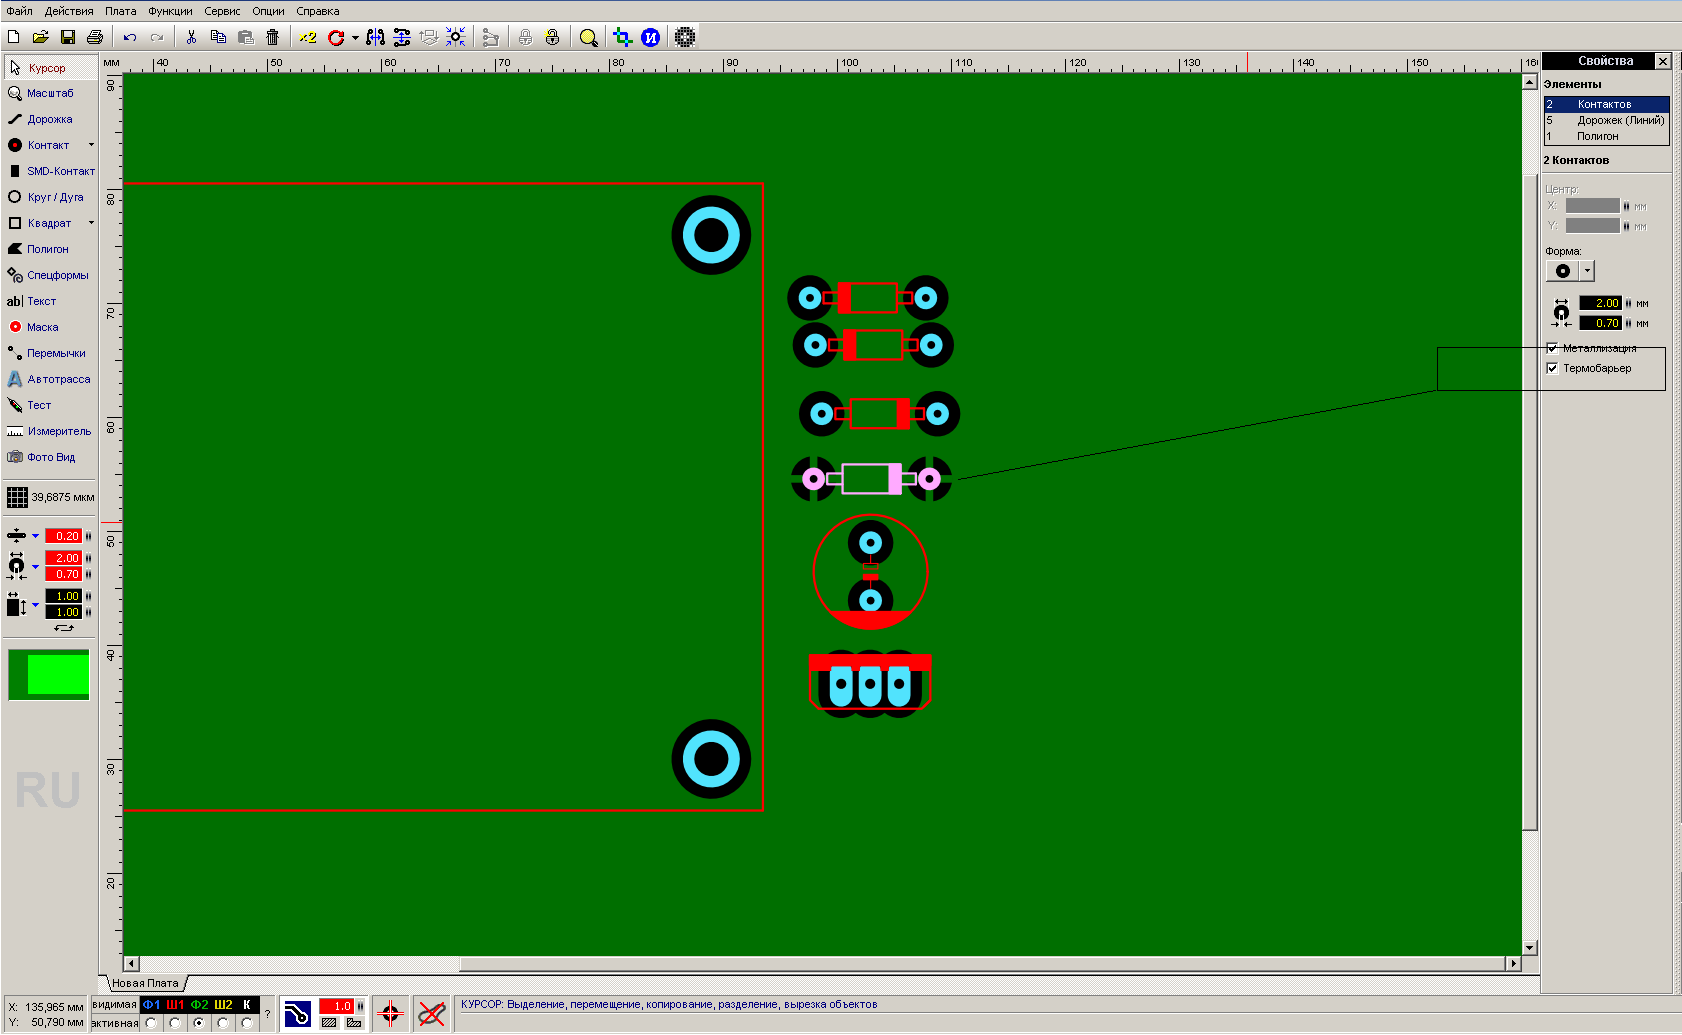Open the Опции menu
Viewport: 1682px width, 1035px height.
click(268, 11)
